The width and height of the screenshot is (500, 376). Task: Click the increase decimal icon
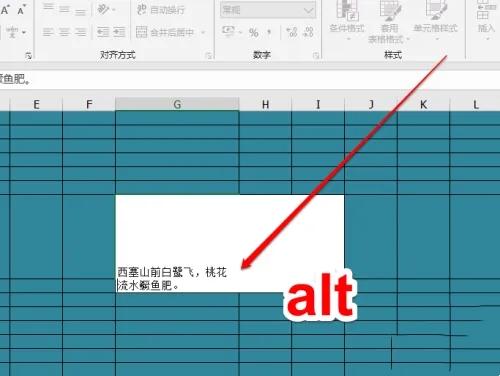292,32
